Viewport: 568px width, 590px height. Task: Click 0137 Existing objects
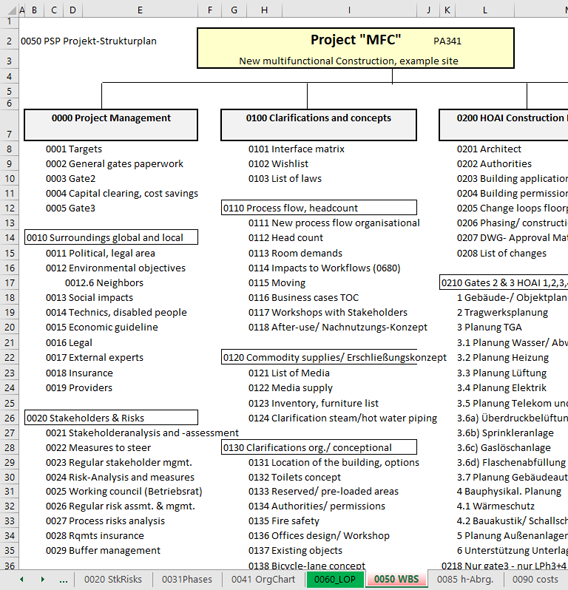click(295, 550)
